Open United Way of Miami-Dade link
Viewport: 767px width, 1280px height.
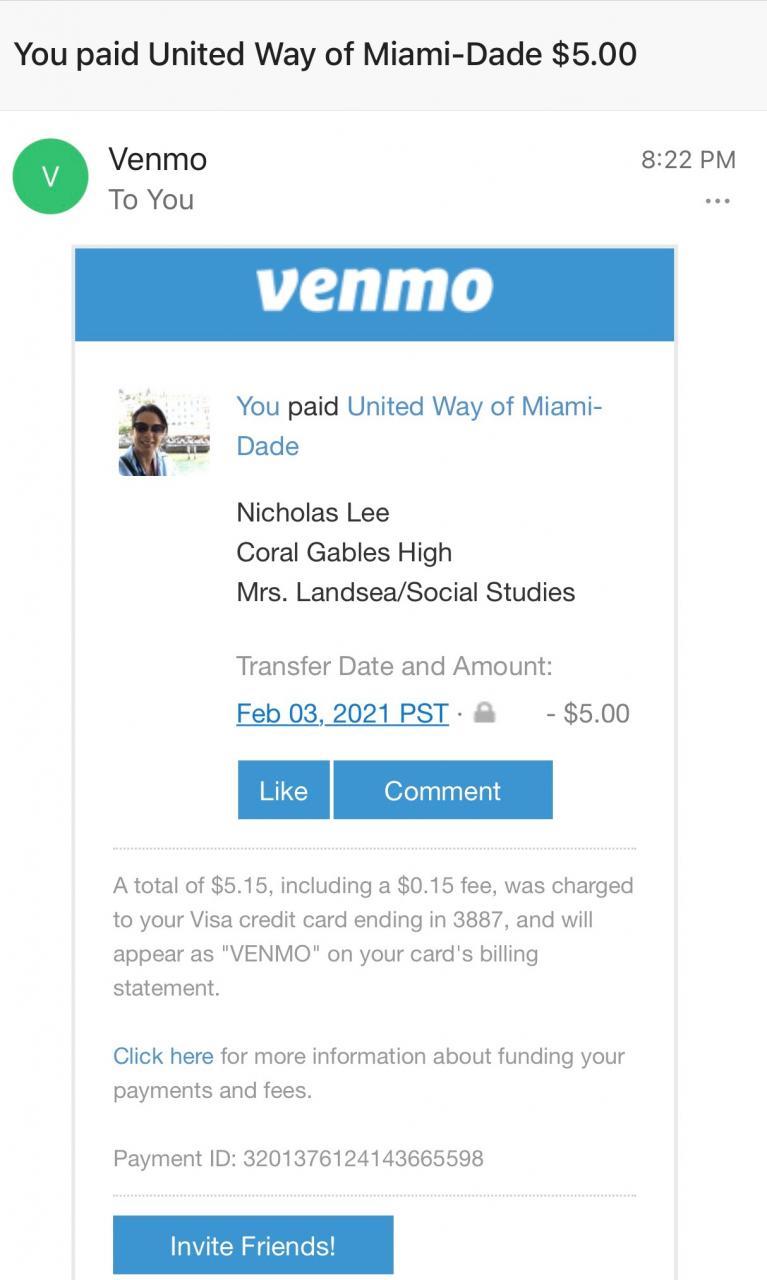474,407
